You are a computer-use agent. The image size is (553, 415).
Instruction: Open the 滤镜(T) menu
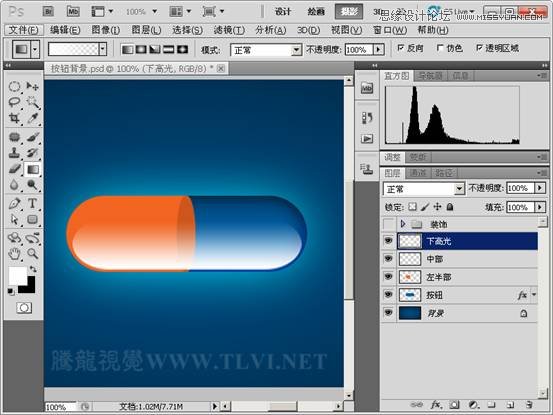pyautogui.click(x=229, y=30)
